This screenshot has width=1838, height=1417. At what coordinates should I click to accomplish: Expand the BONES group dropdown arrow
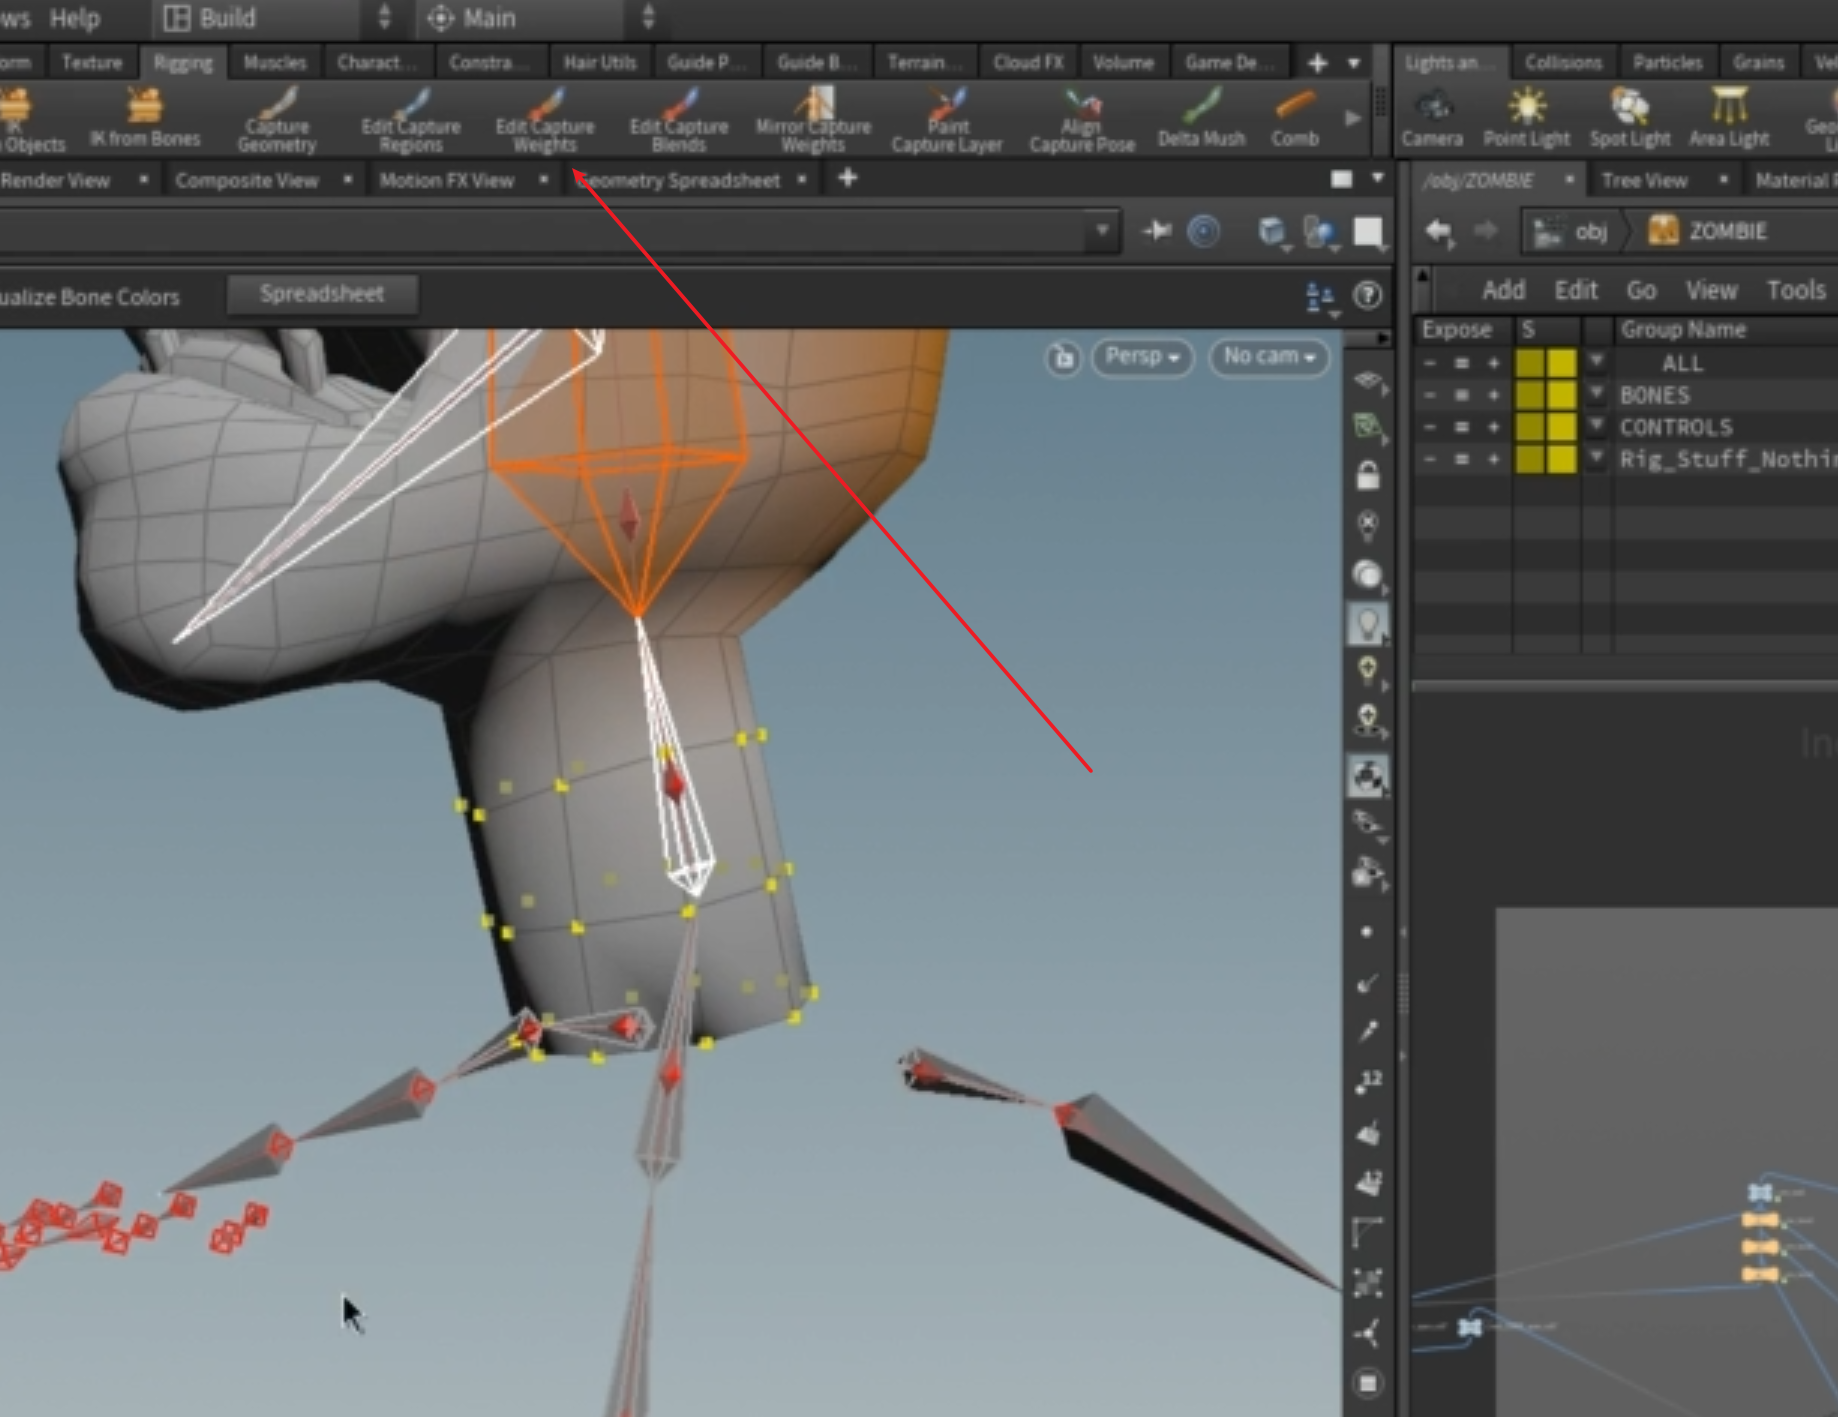tap(1596, 395)
